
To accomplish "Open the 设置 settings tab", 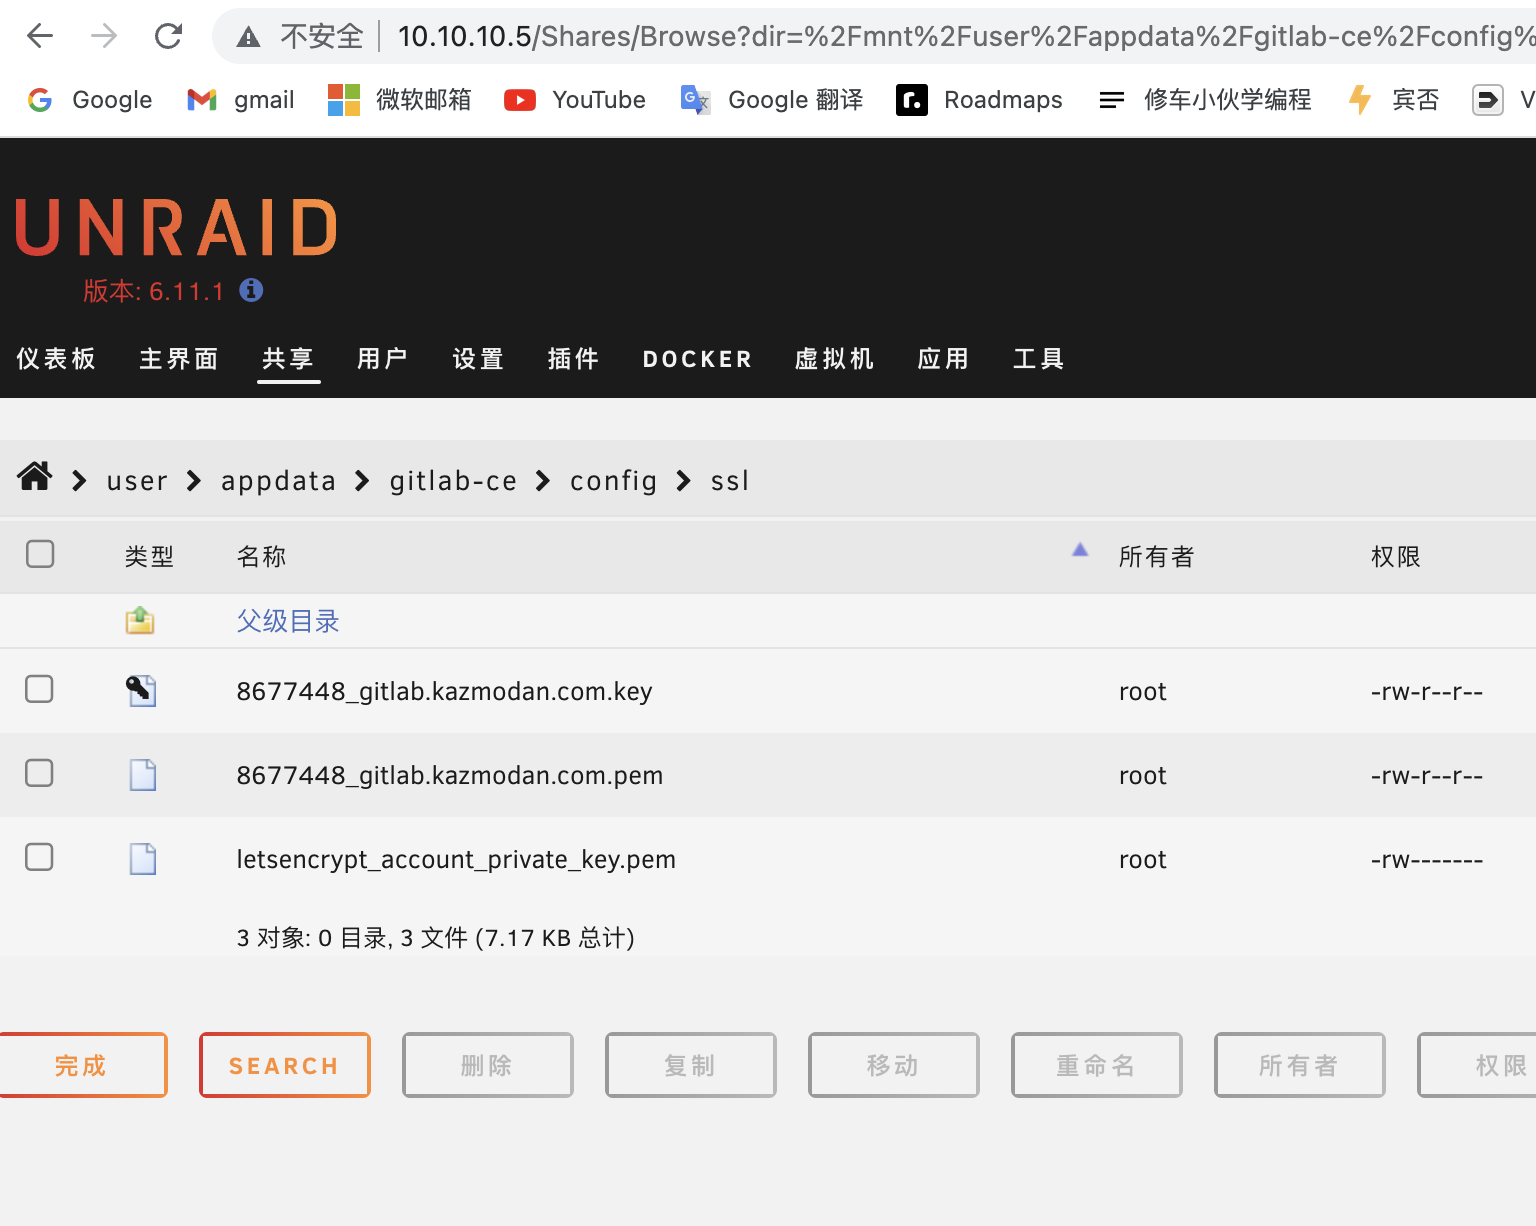I will (478, 358).
